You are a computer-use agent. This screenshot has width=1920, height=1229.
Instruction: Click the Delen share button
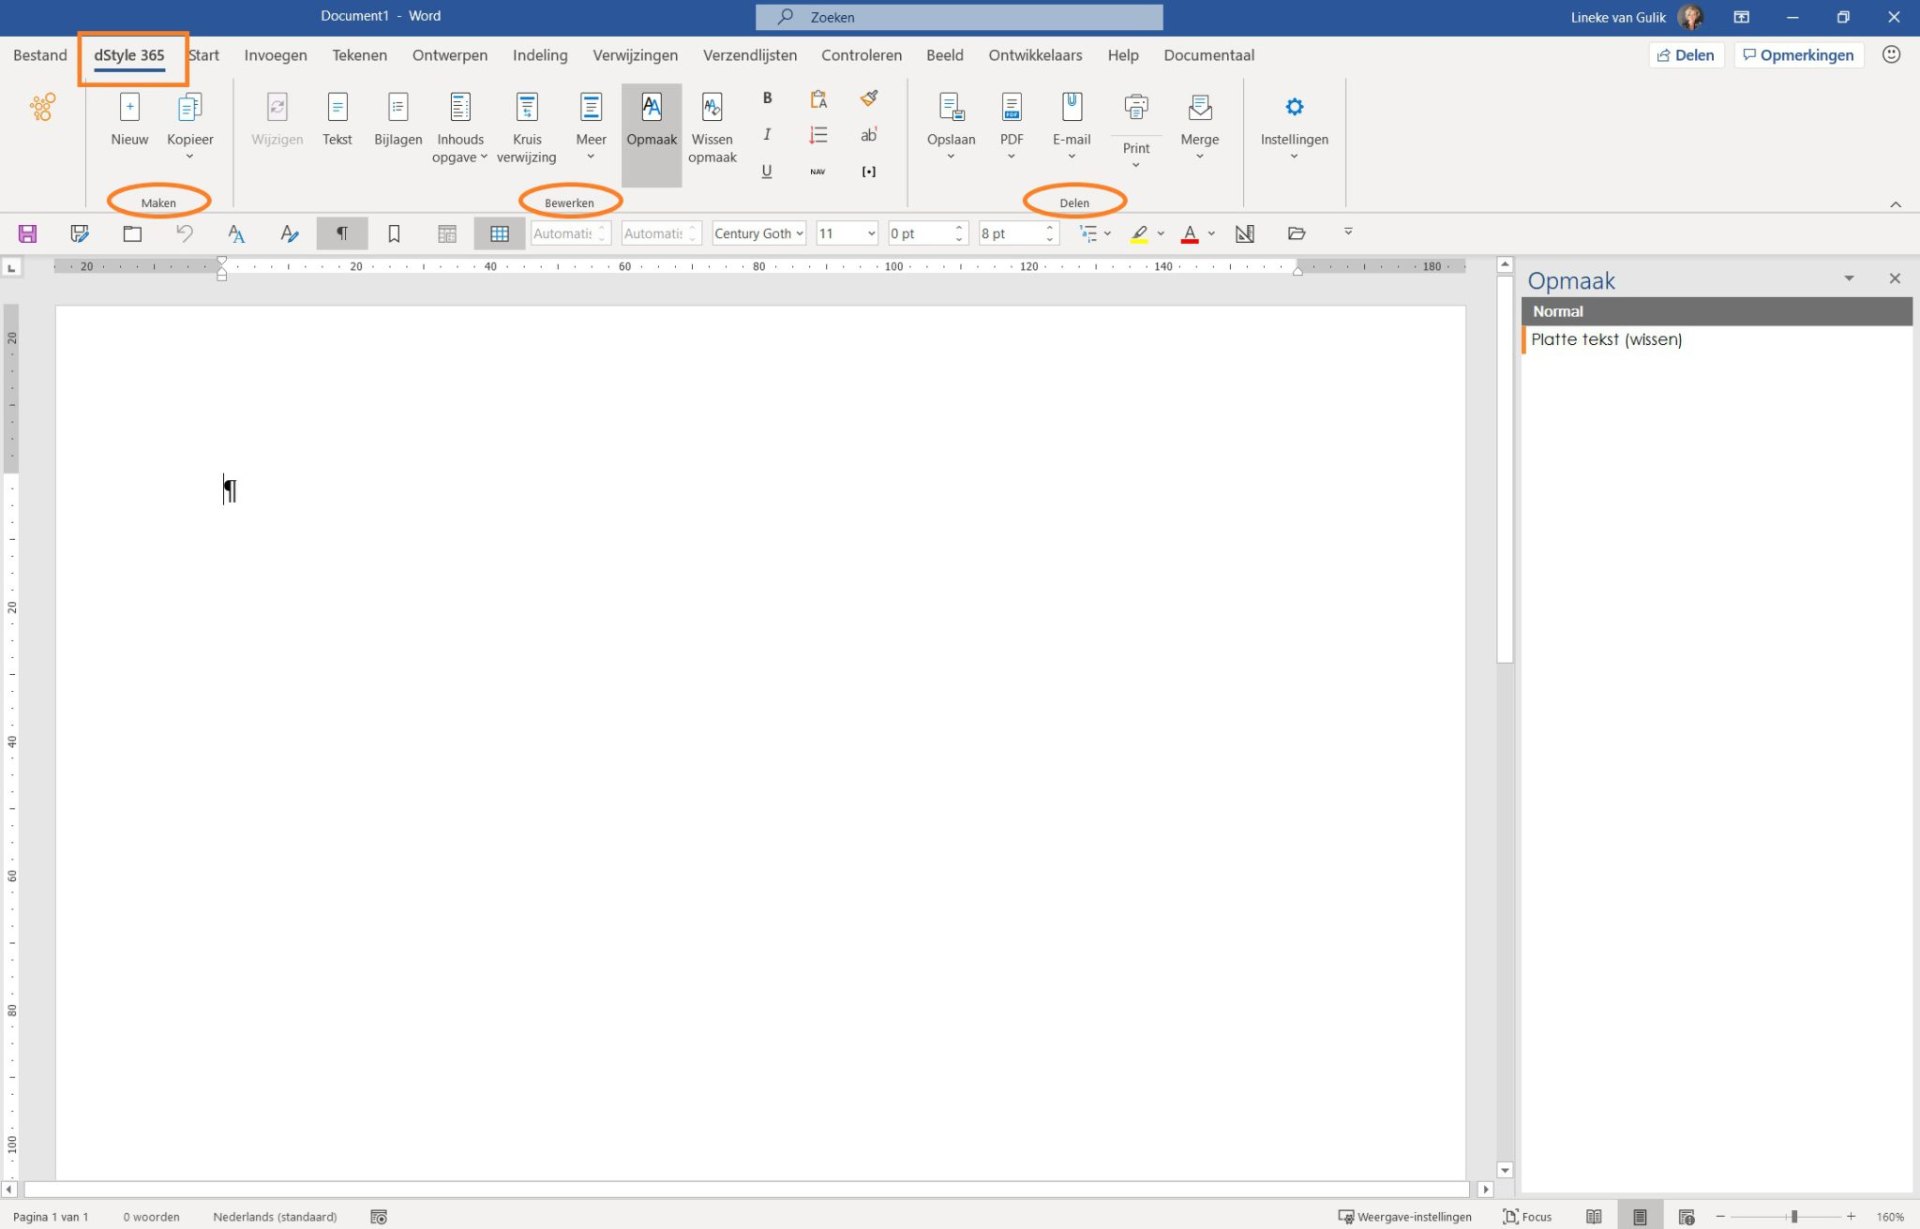tap(1686, 55)
